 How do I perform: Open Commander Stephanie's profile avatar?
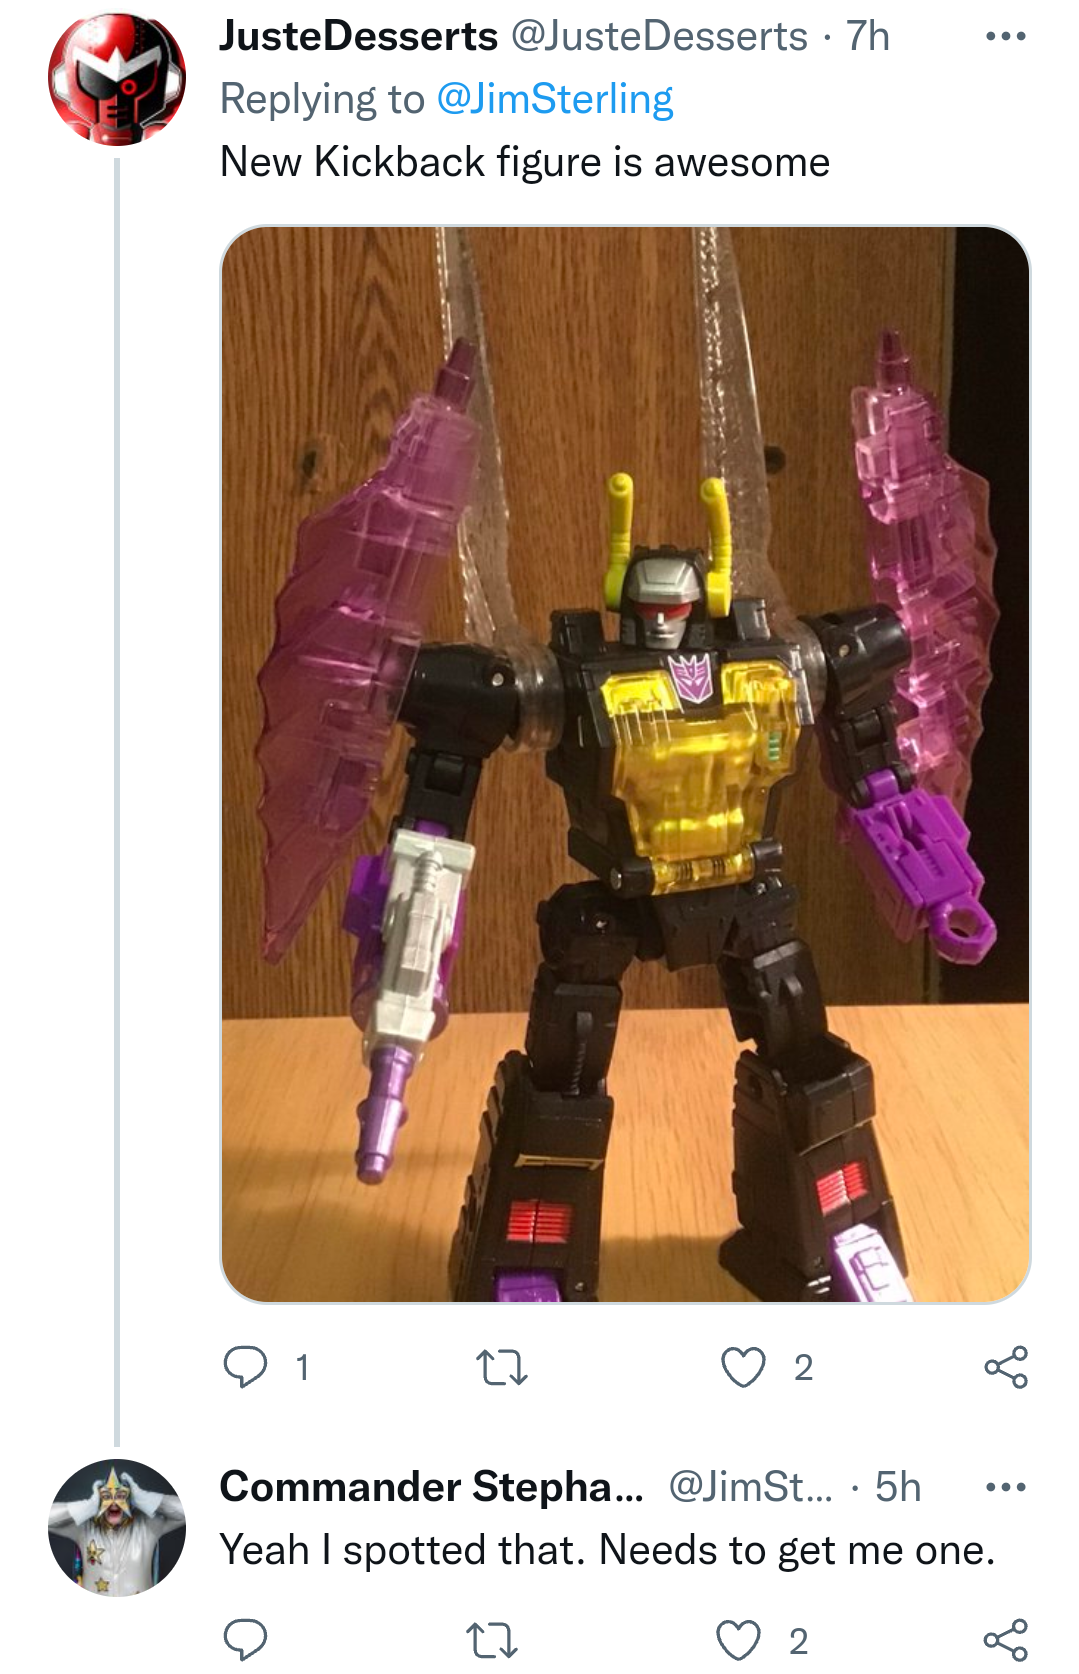point(117,1527)
